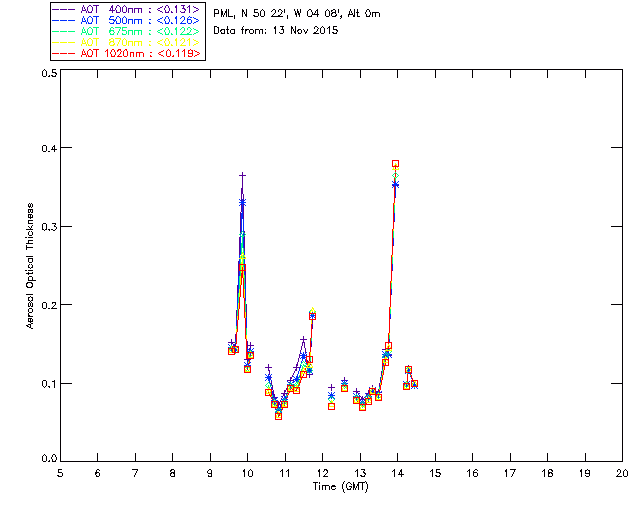Click the x-axis label 17
This screenshot has height=512, width=640.
pyautogui.click(x=510, y=473)
